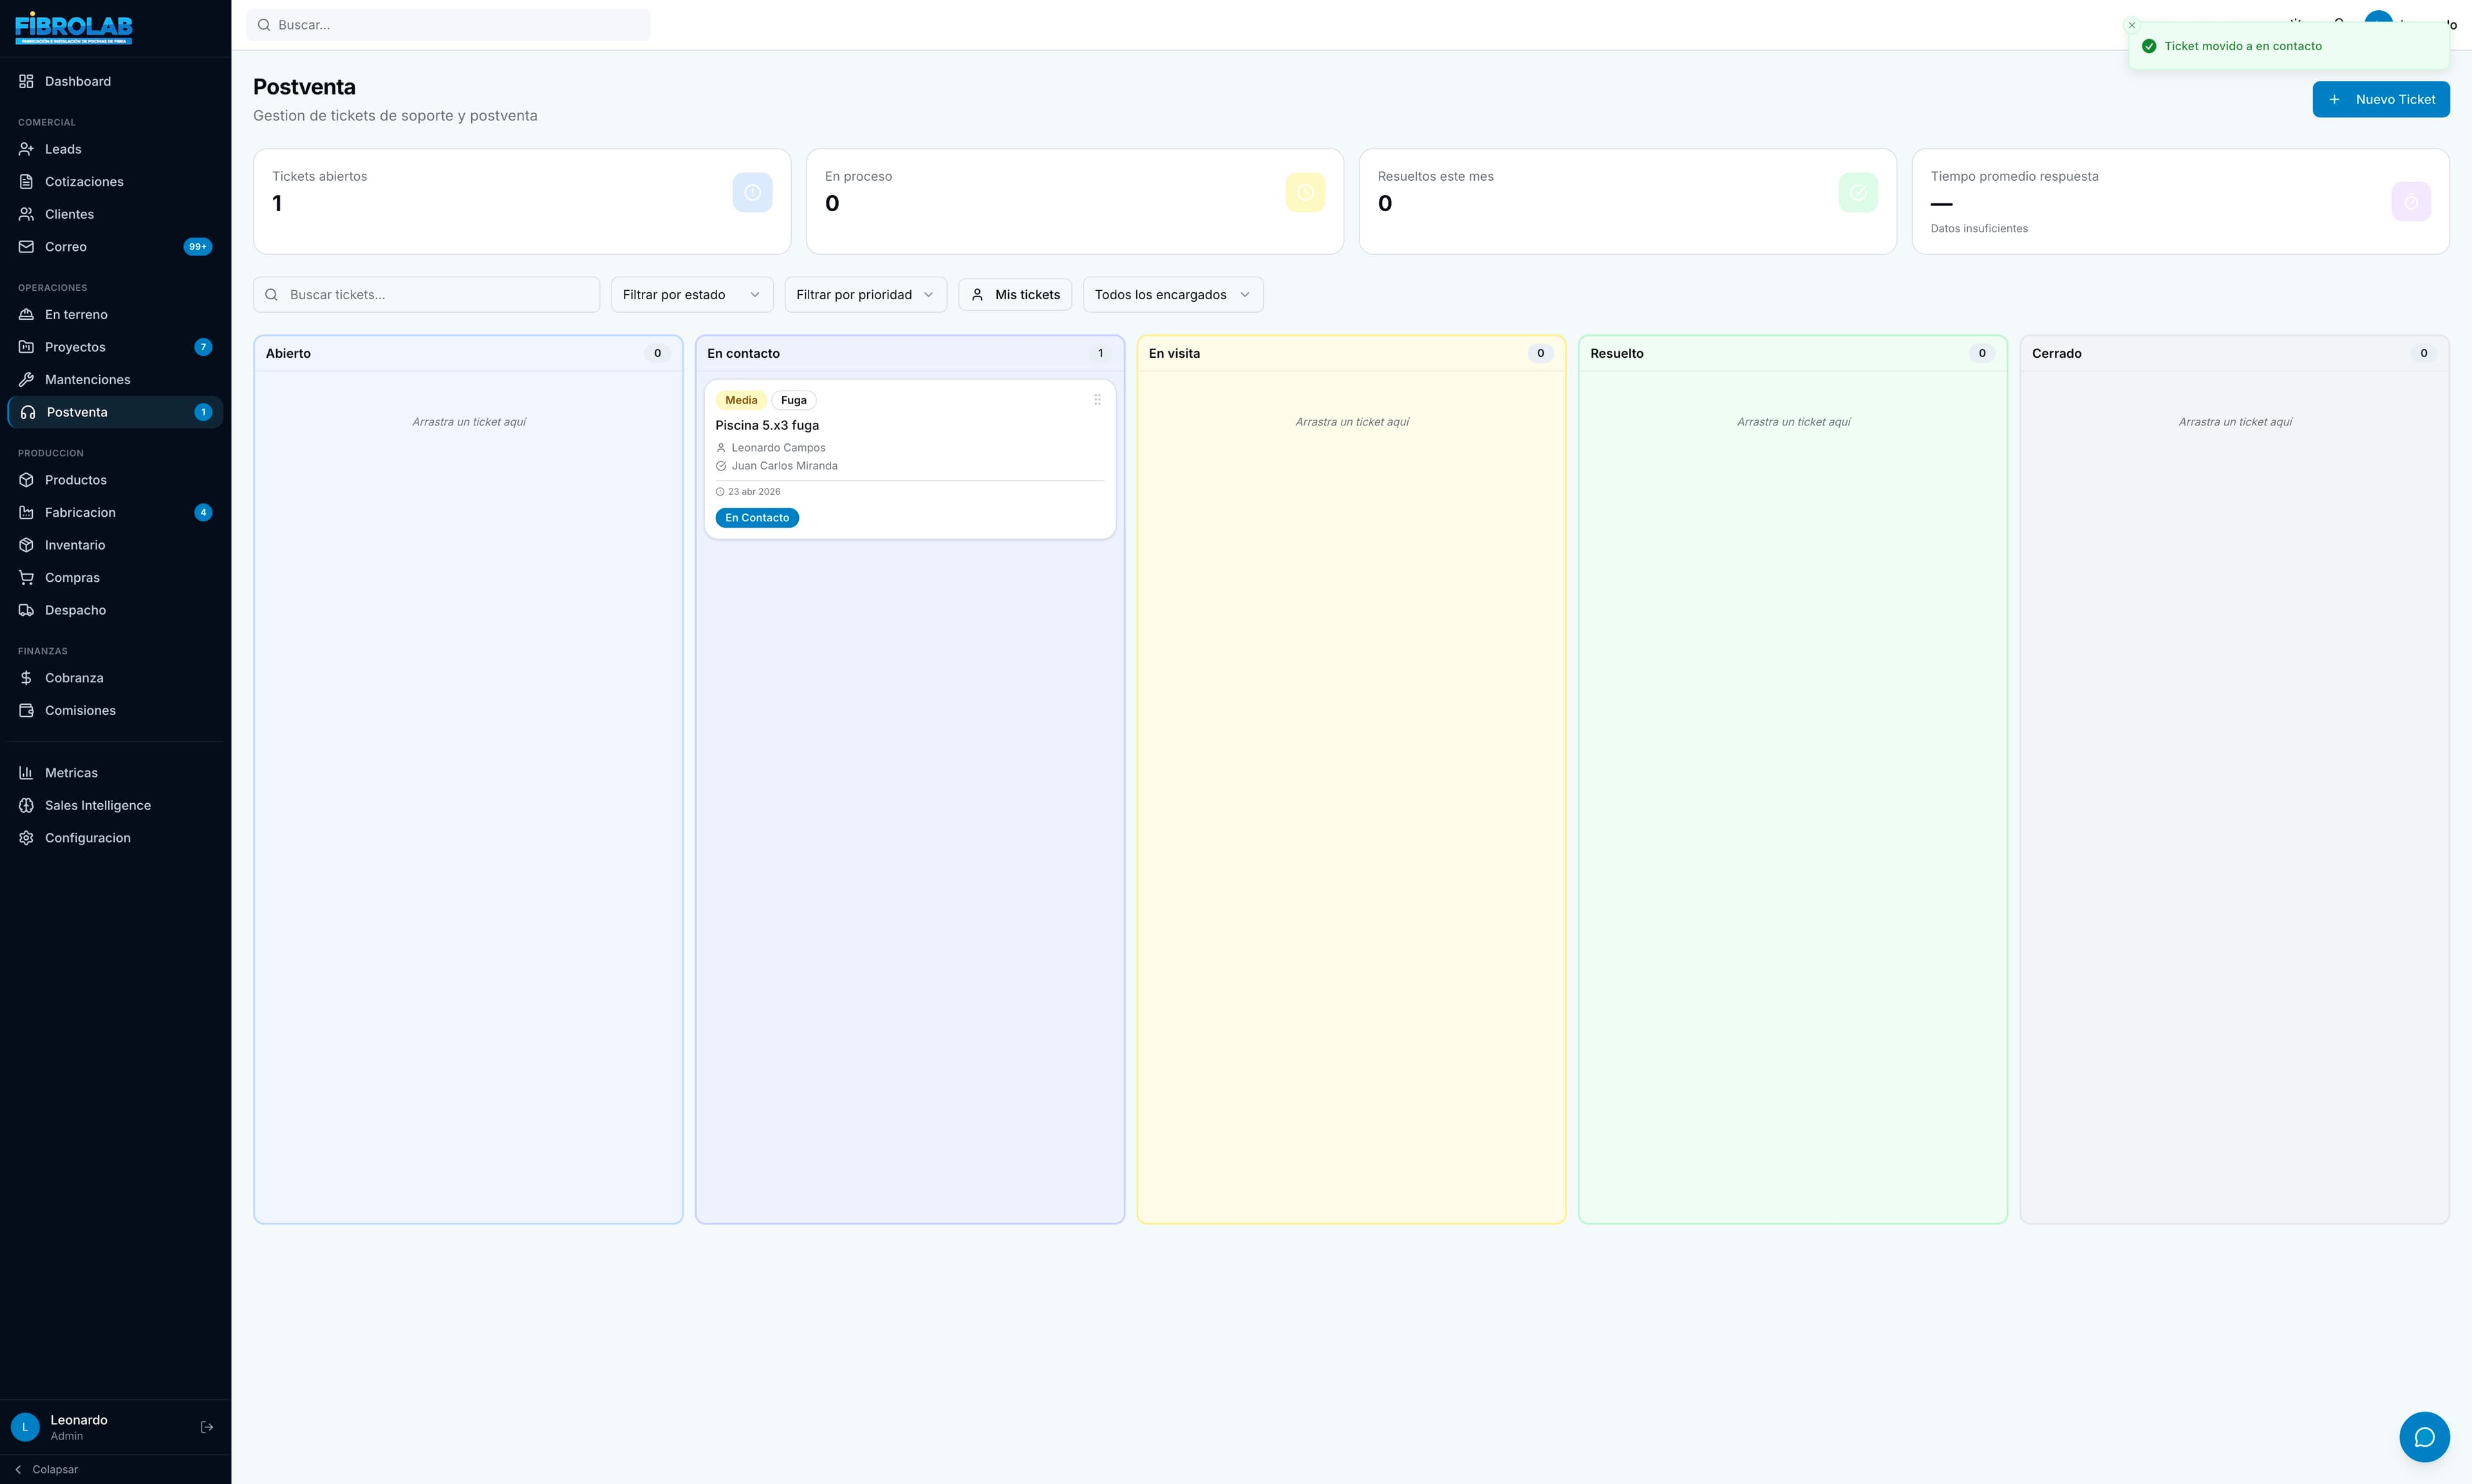
Task: Click the Nuevo Ticket button
Action: (x=2380, y=99)
